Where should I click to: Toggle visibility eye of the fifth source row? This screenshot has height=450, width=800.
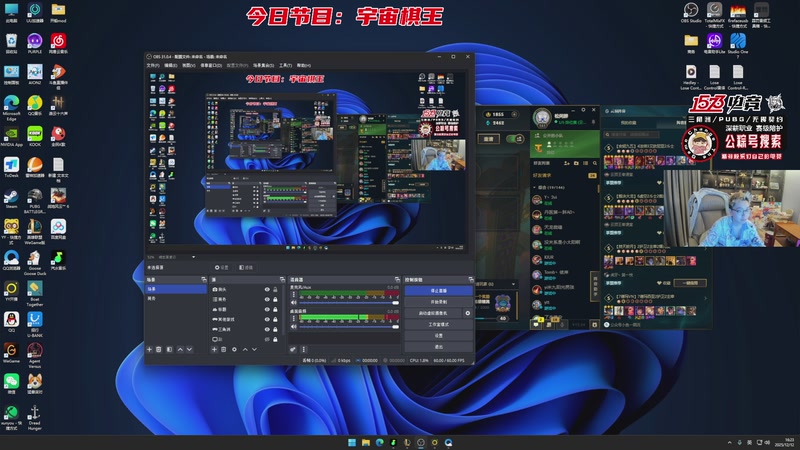(267, 330)
